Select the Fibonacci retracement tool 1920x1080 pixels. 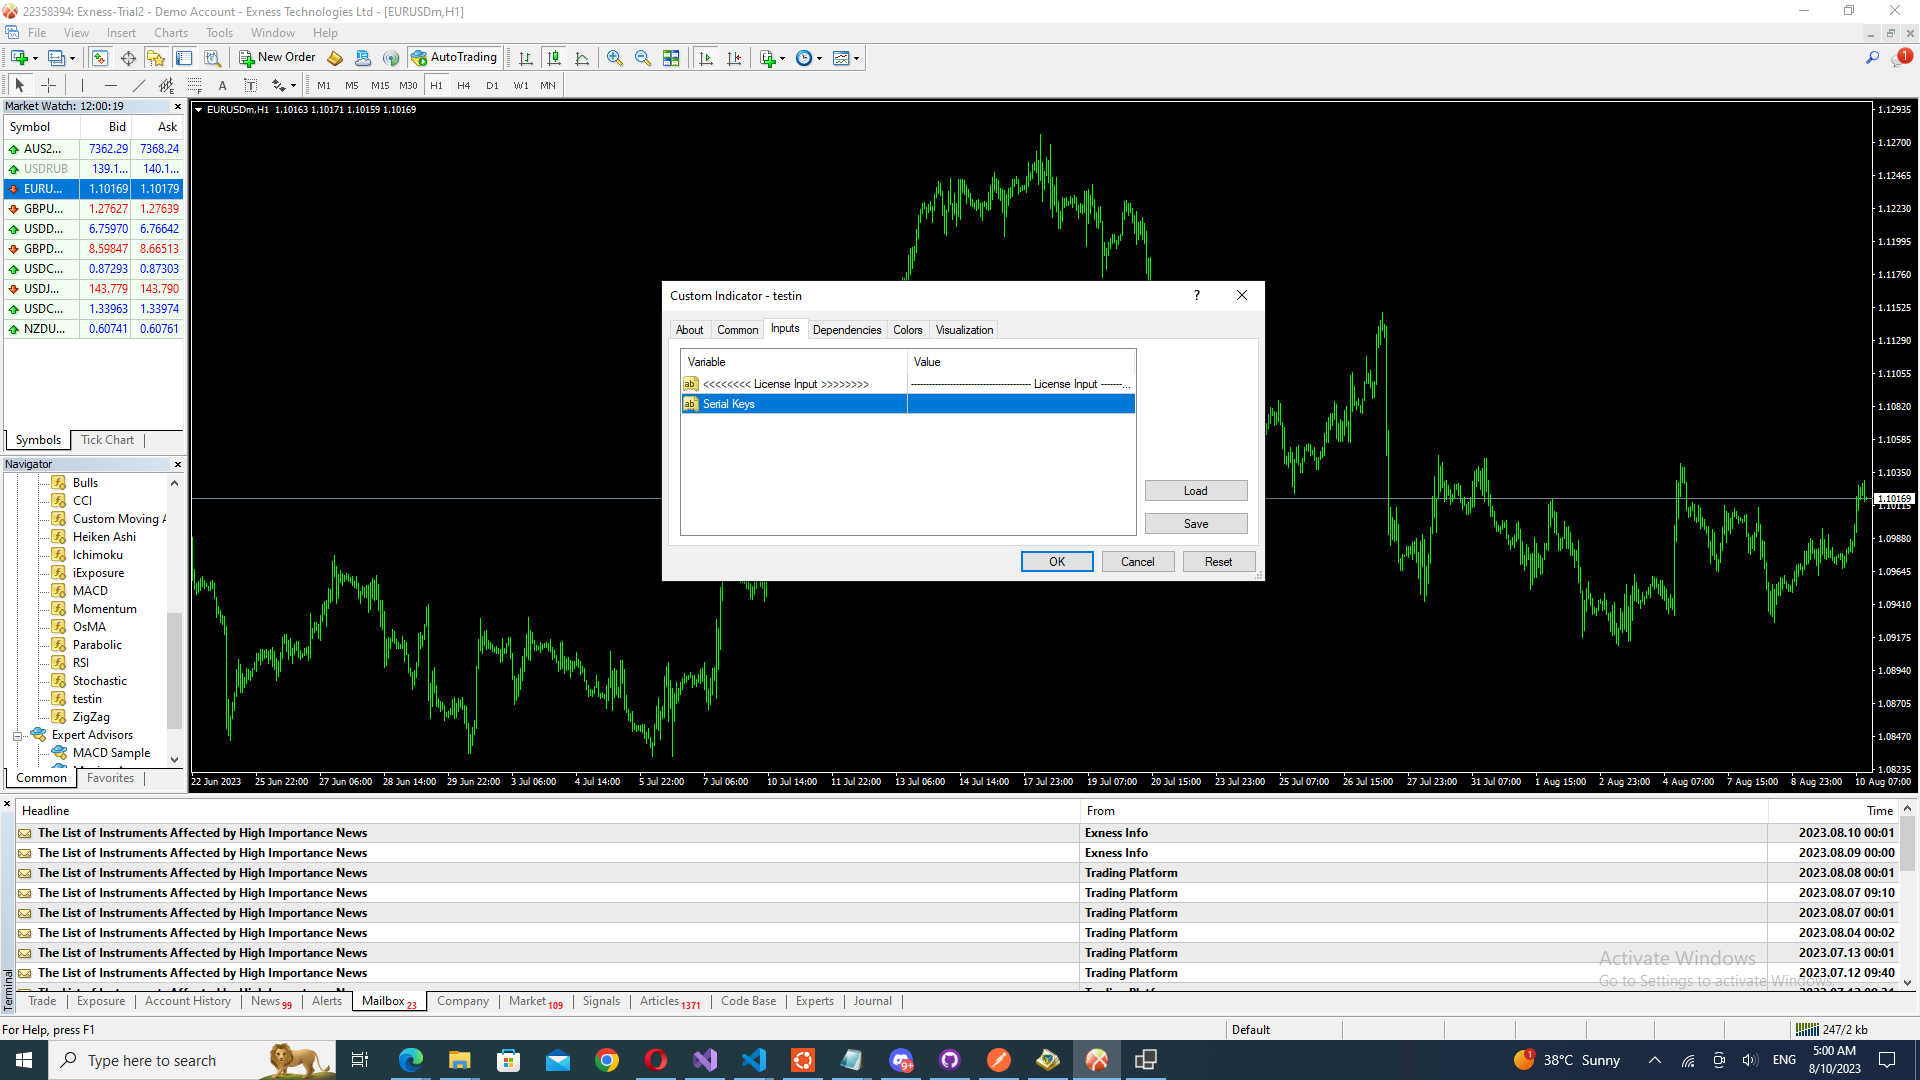click(195, 86)
